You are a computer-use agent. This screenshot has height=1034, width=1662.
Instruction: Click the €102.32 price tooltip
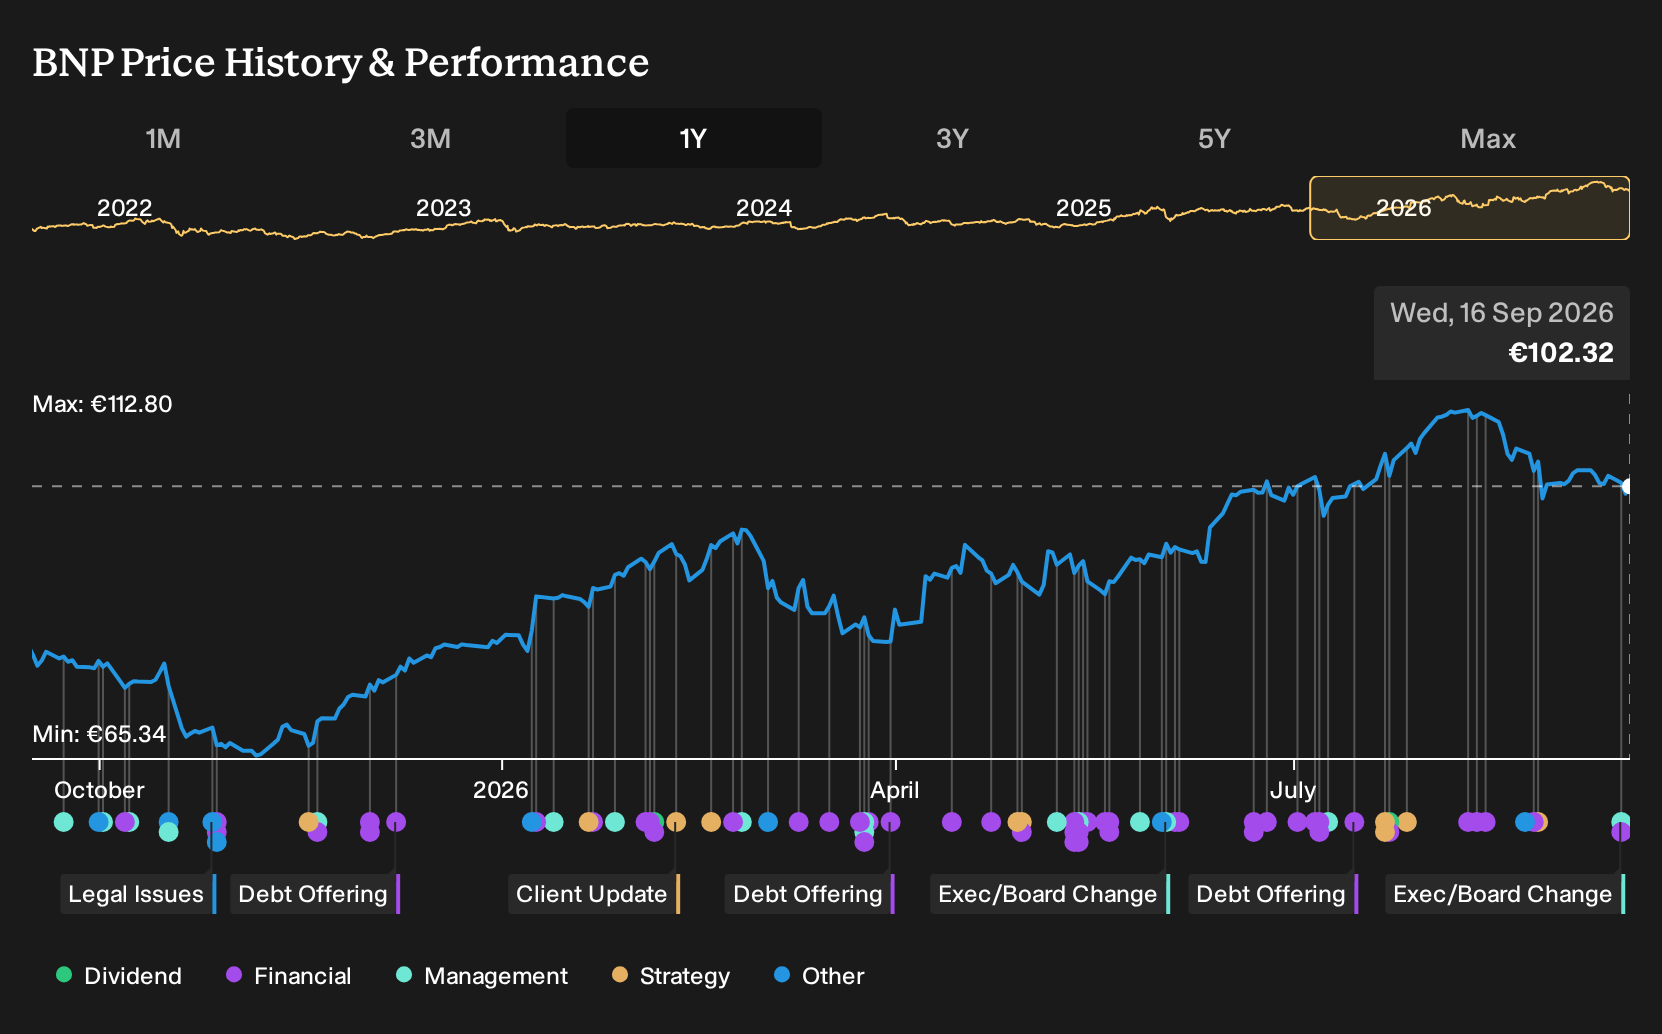(1502, 333)
